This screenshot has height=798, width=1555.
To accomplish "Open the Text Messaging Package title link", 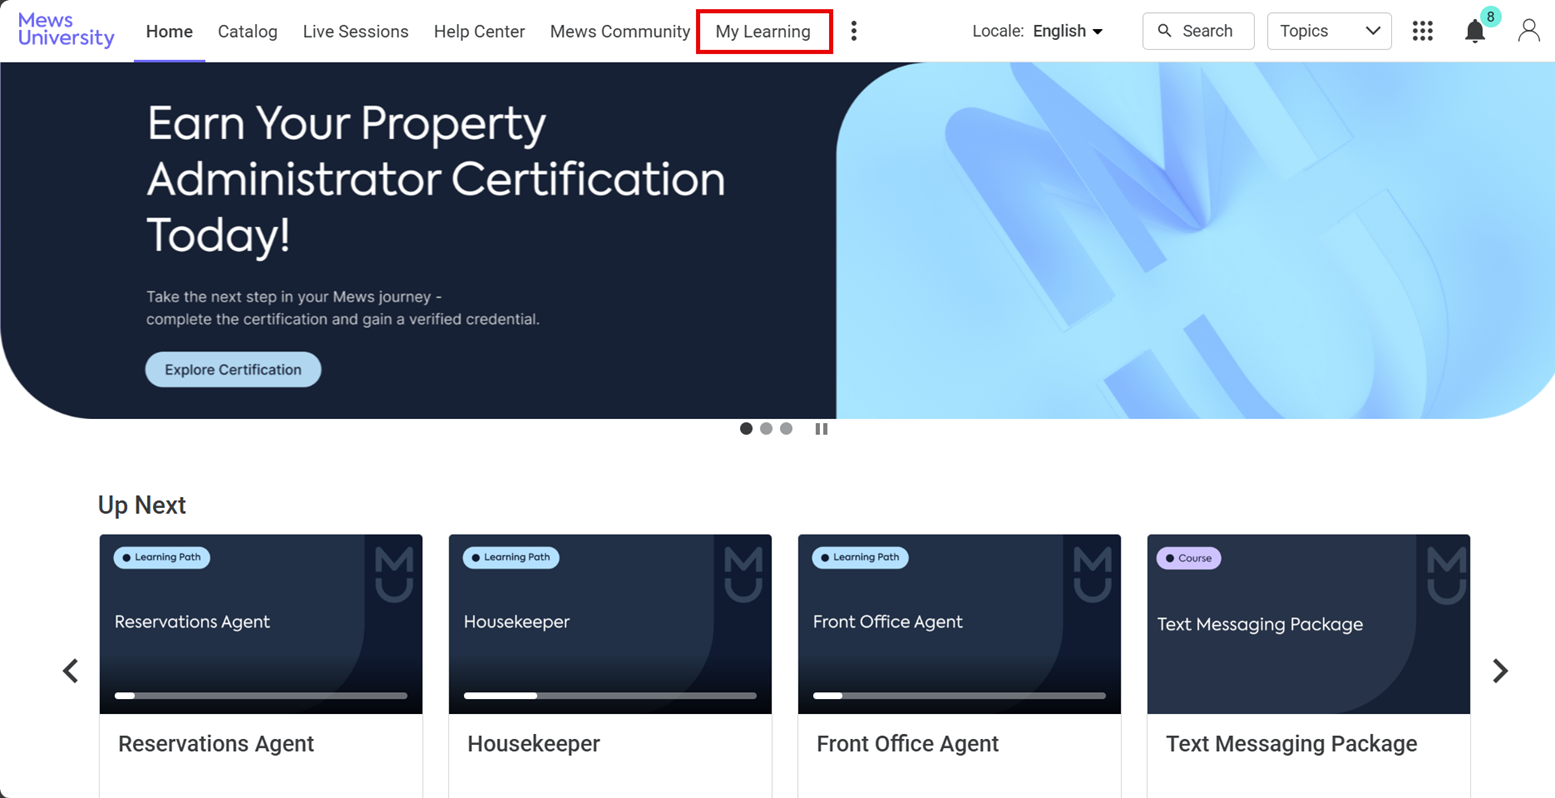I will pos(1292,744).
